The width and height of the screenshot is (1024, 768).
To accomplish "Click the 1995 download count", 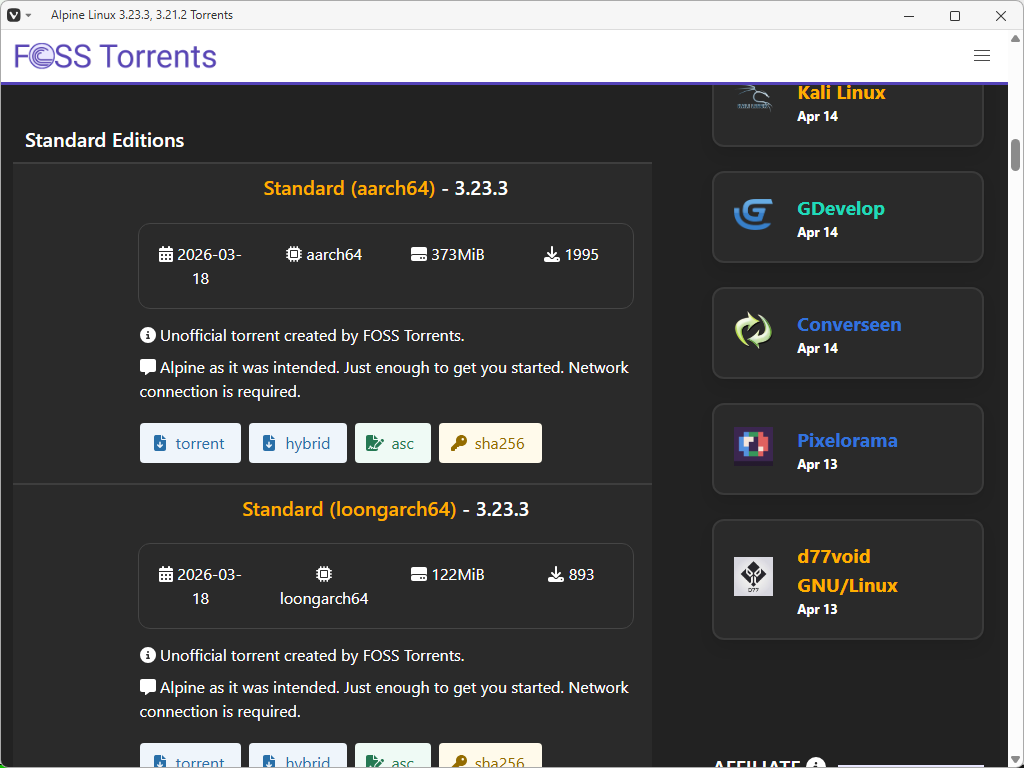I will (x=582, y=255).
